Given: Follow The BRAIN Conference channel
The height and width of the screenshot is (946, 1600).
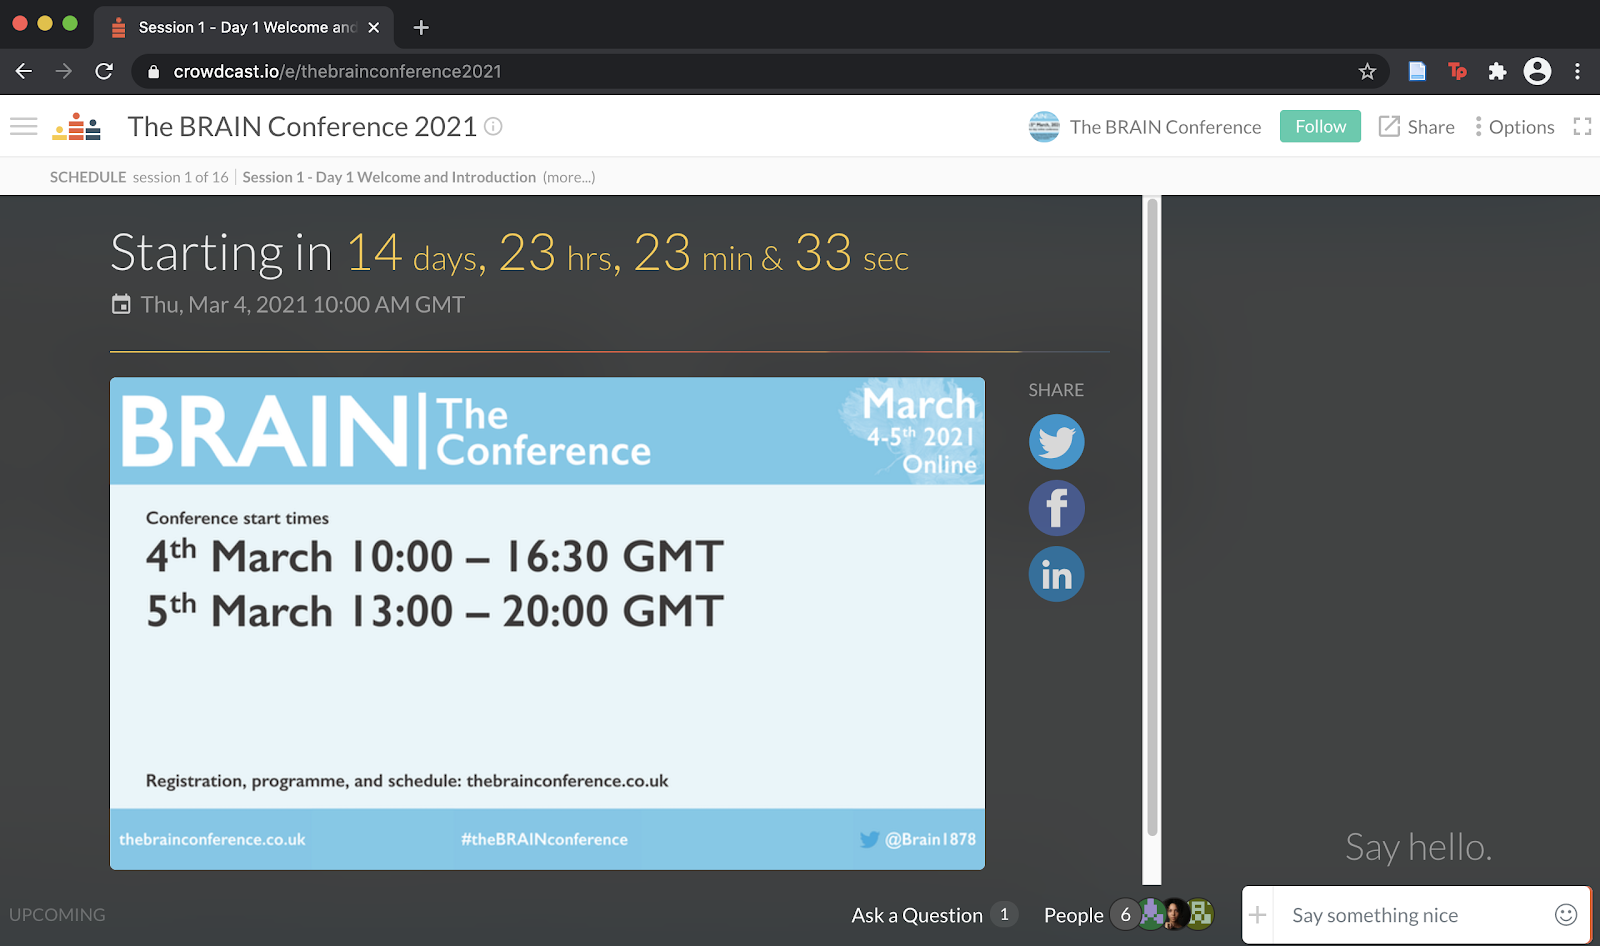Looking at the screenshot, I should [1320, 126].
